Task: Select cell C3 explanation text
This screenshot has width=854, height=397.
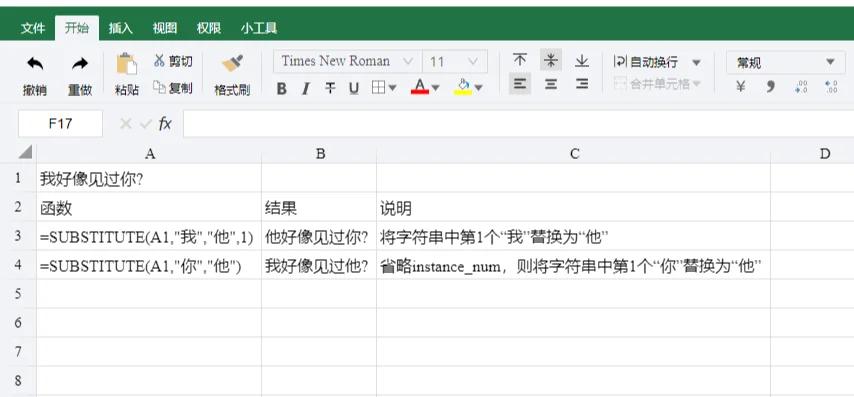Action: click(x=574, y=236)
